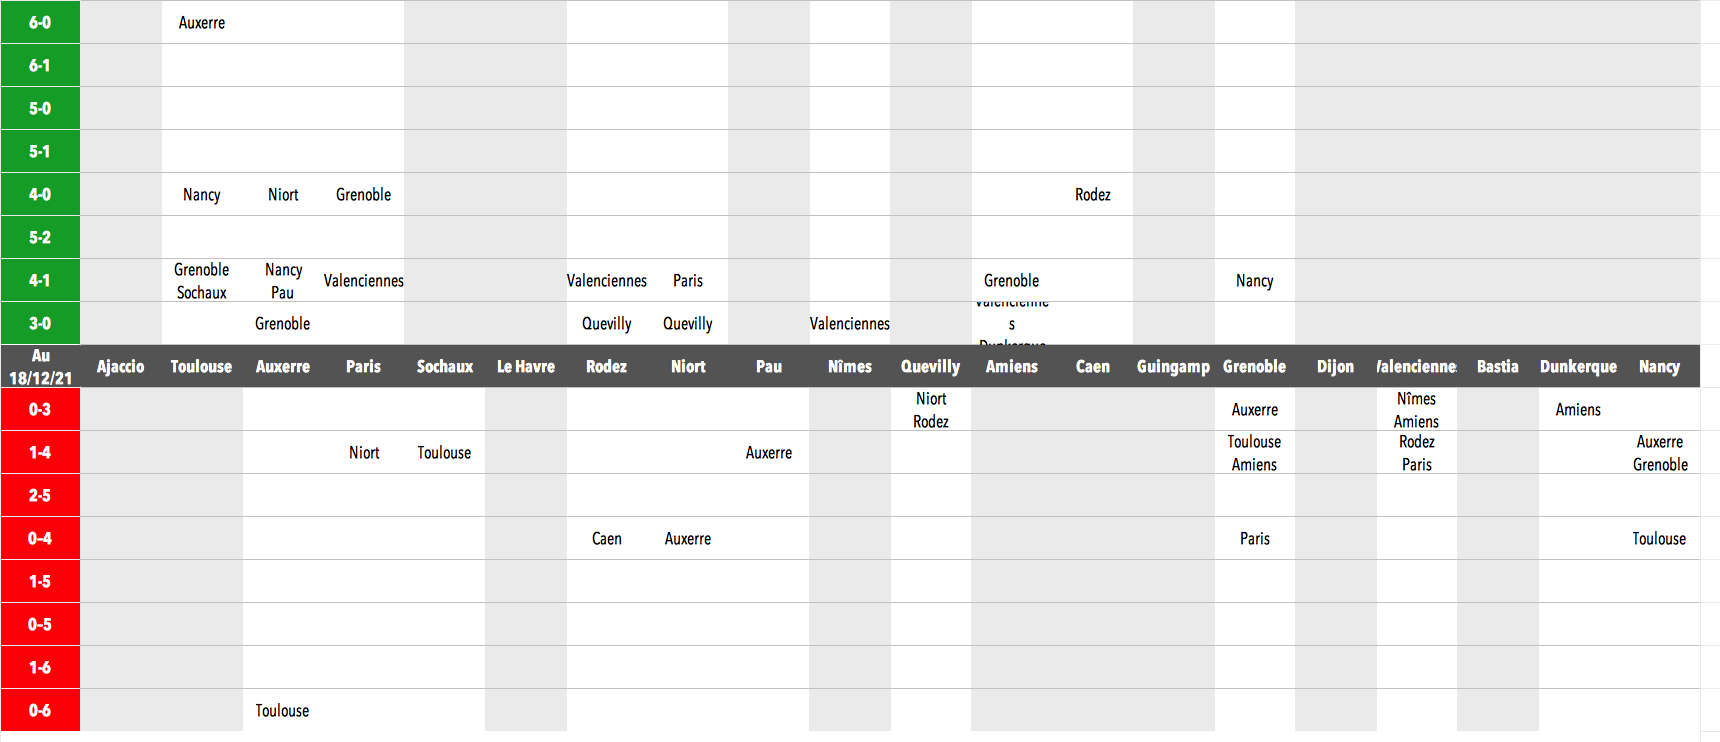Select the Auxerre cell in the Pau column

(769, 452)
